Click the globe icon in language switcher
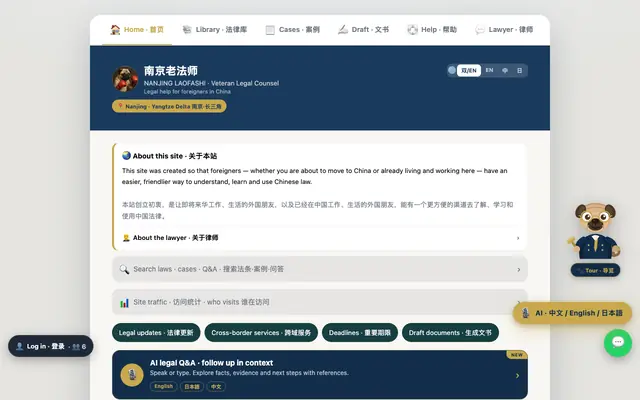This screenshot has width=640, height=400. tap(452, 70)
